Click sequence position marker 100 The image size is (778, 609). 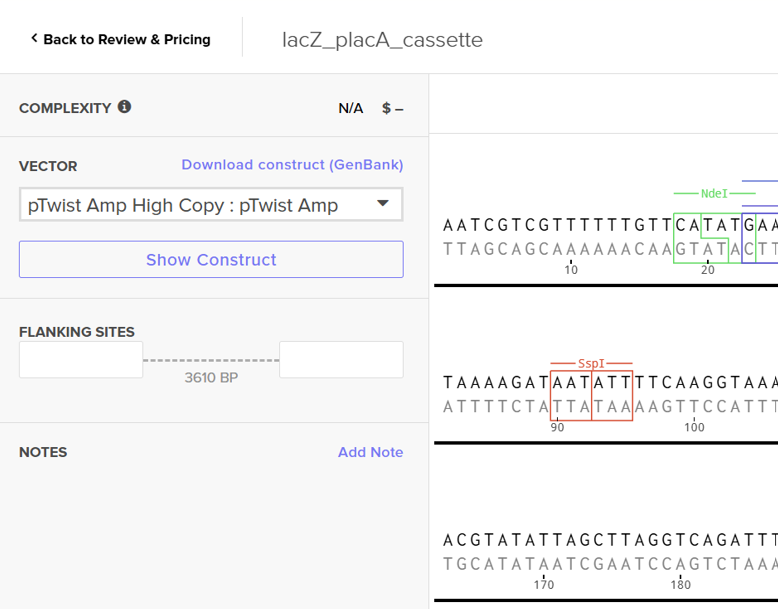[694, 428]
